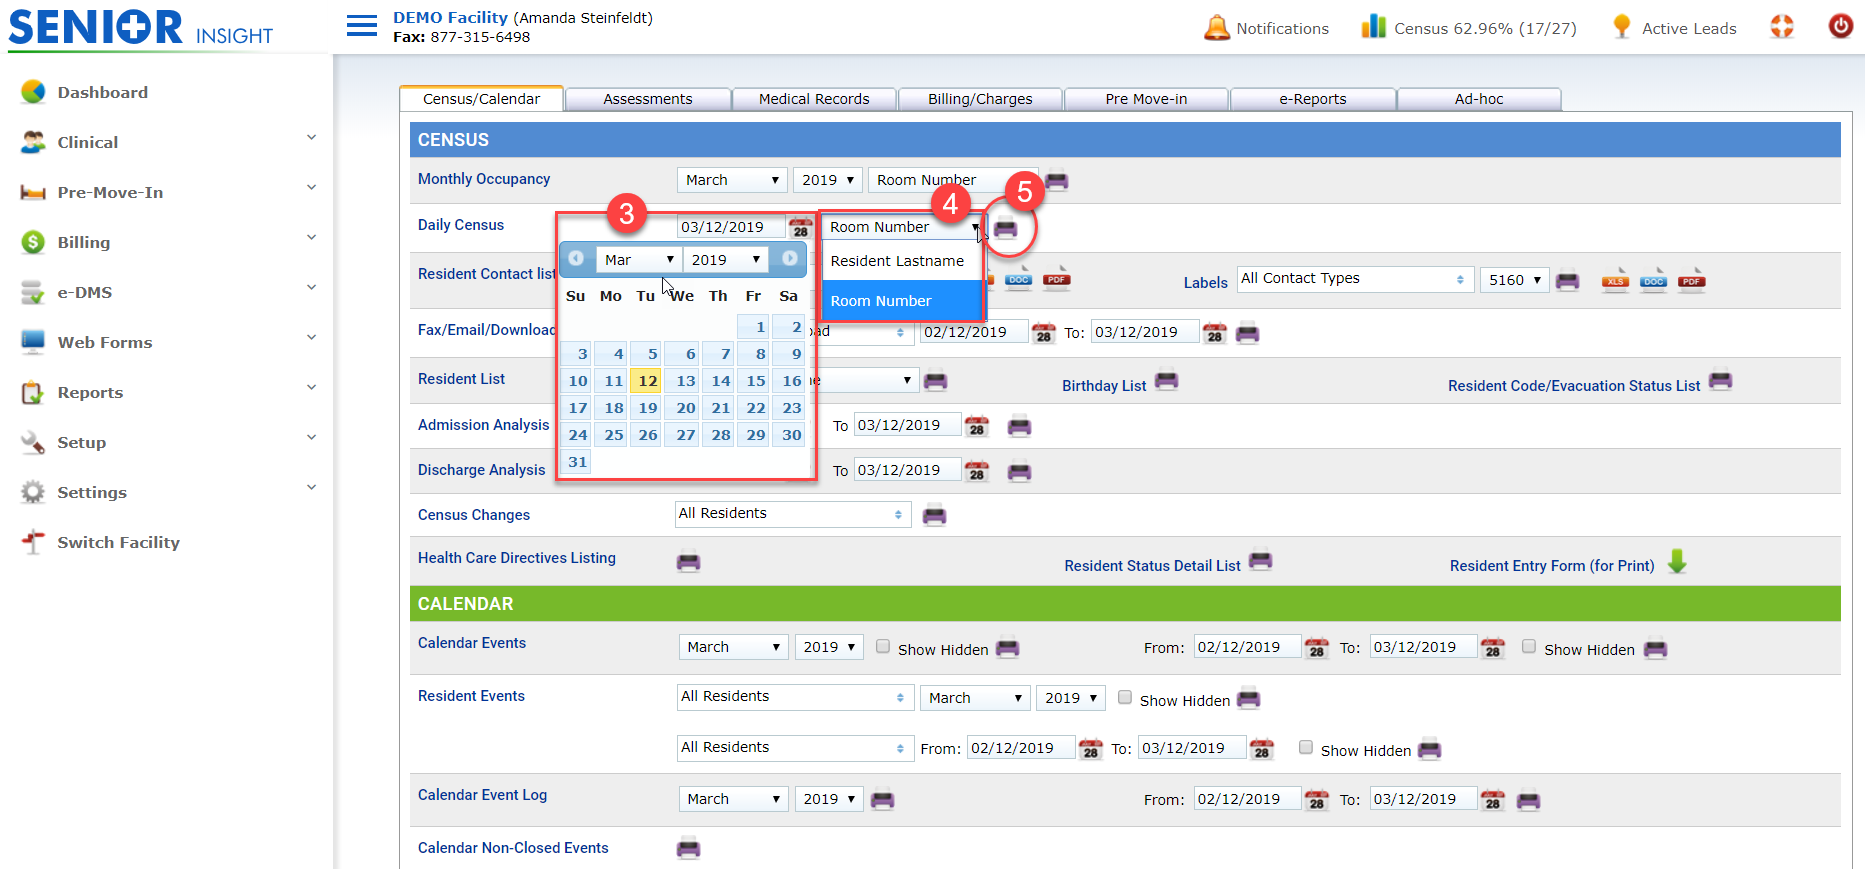Click Daily Census date field
Screen dimensions: 1865x869
(x=731, y=227)
